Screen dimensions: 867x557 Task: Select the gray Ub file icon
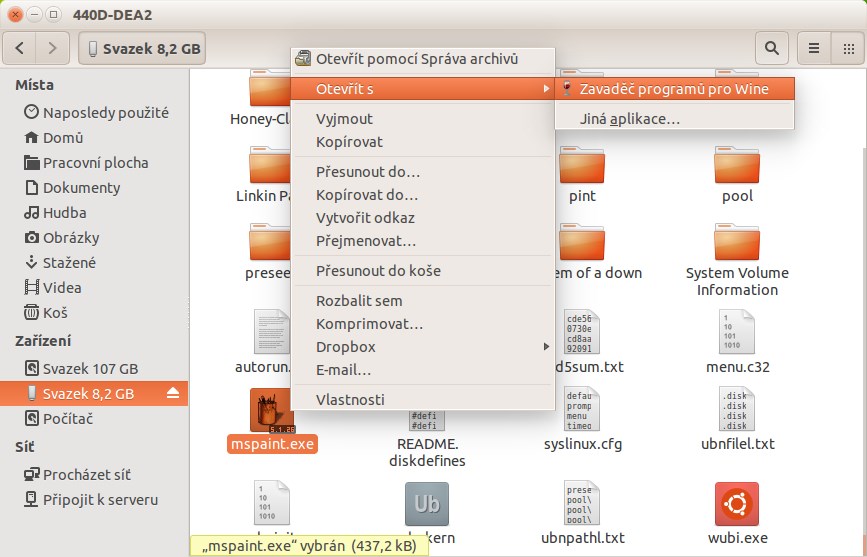click(x=427, y=504)
